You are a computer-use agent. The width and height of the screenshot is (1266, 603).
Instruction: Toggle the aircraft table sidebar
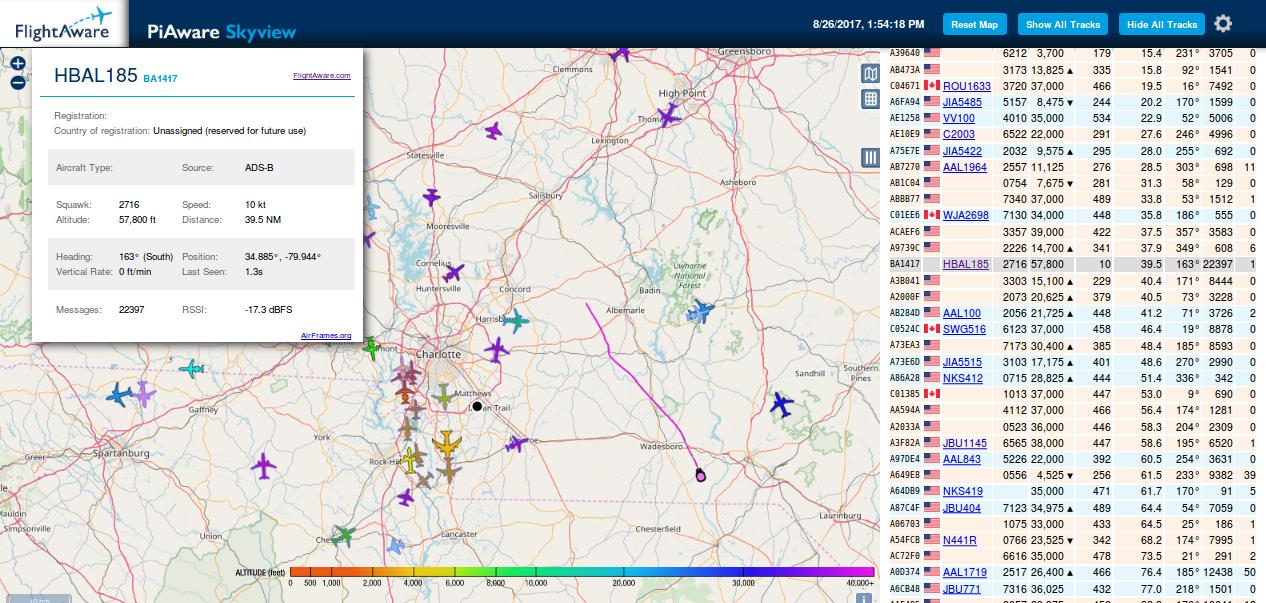coord(871,157)
